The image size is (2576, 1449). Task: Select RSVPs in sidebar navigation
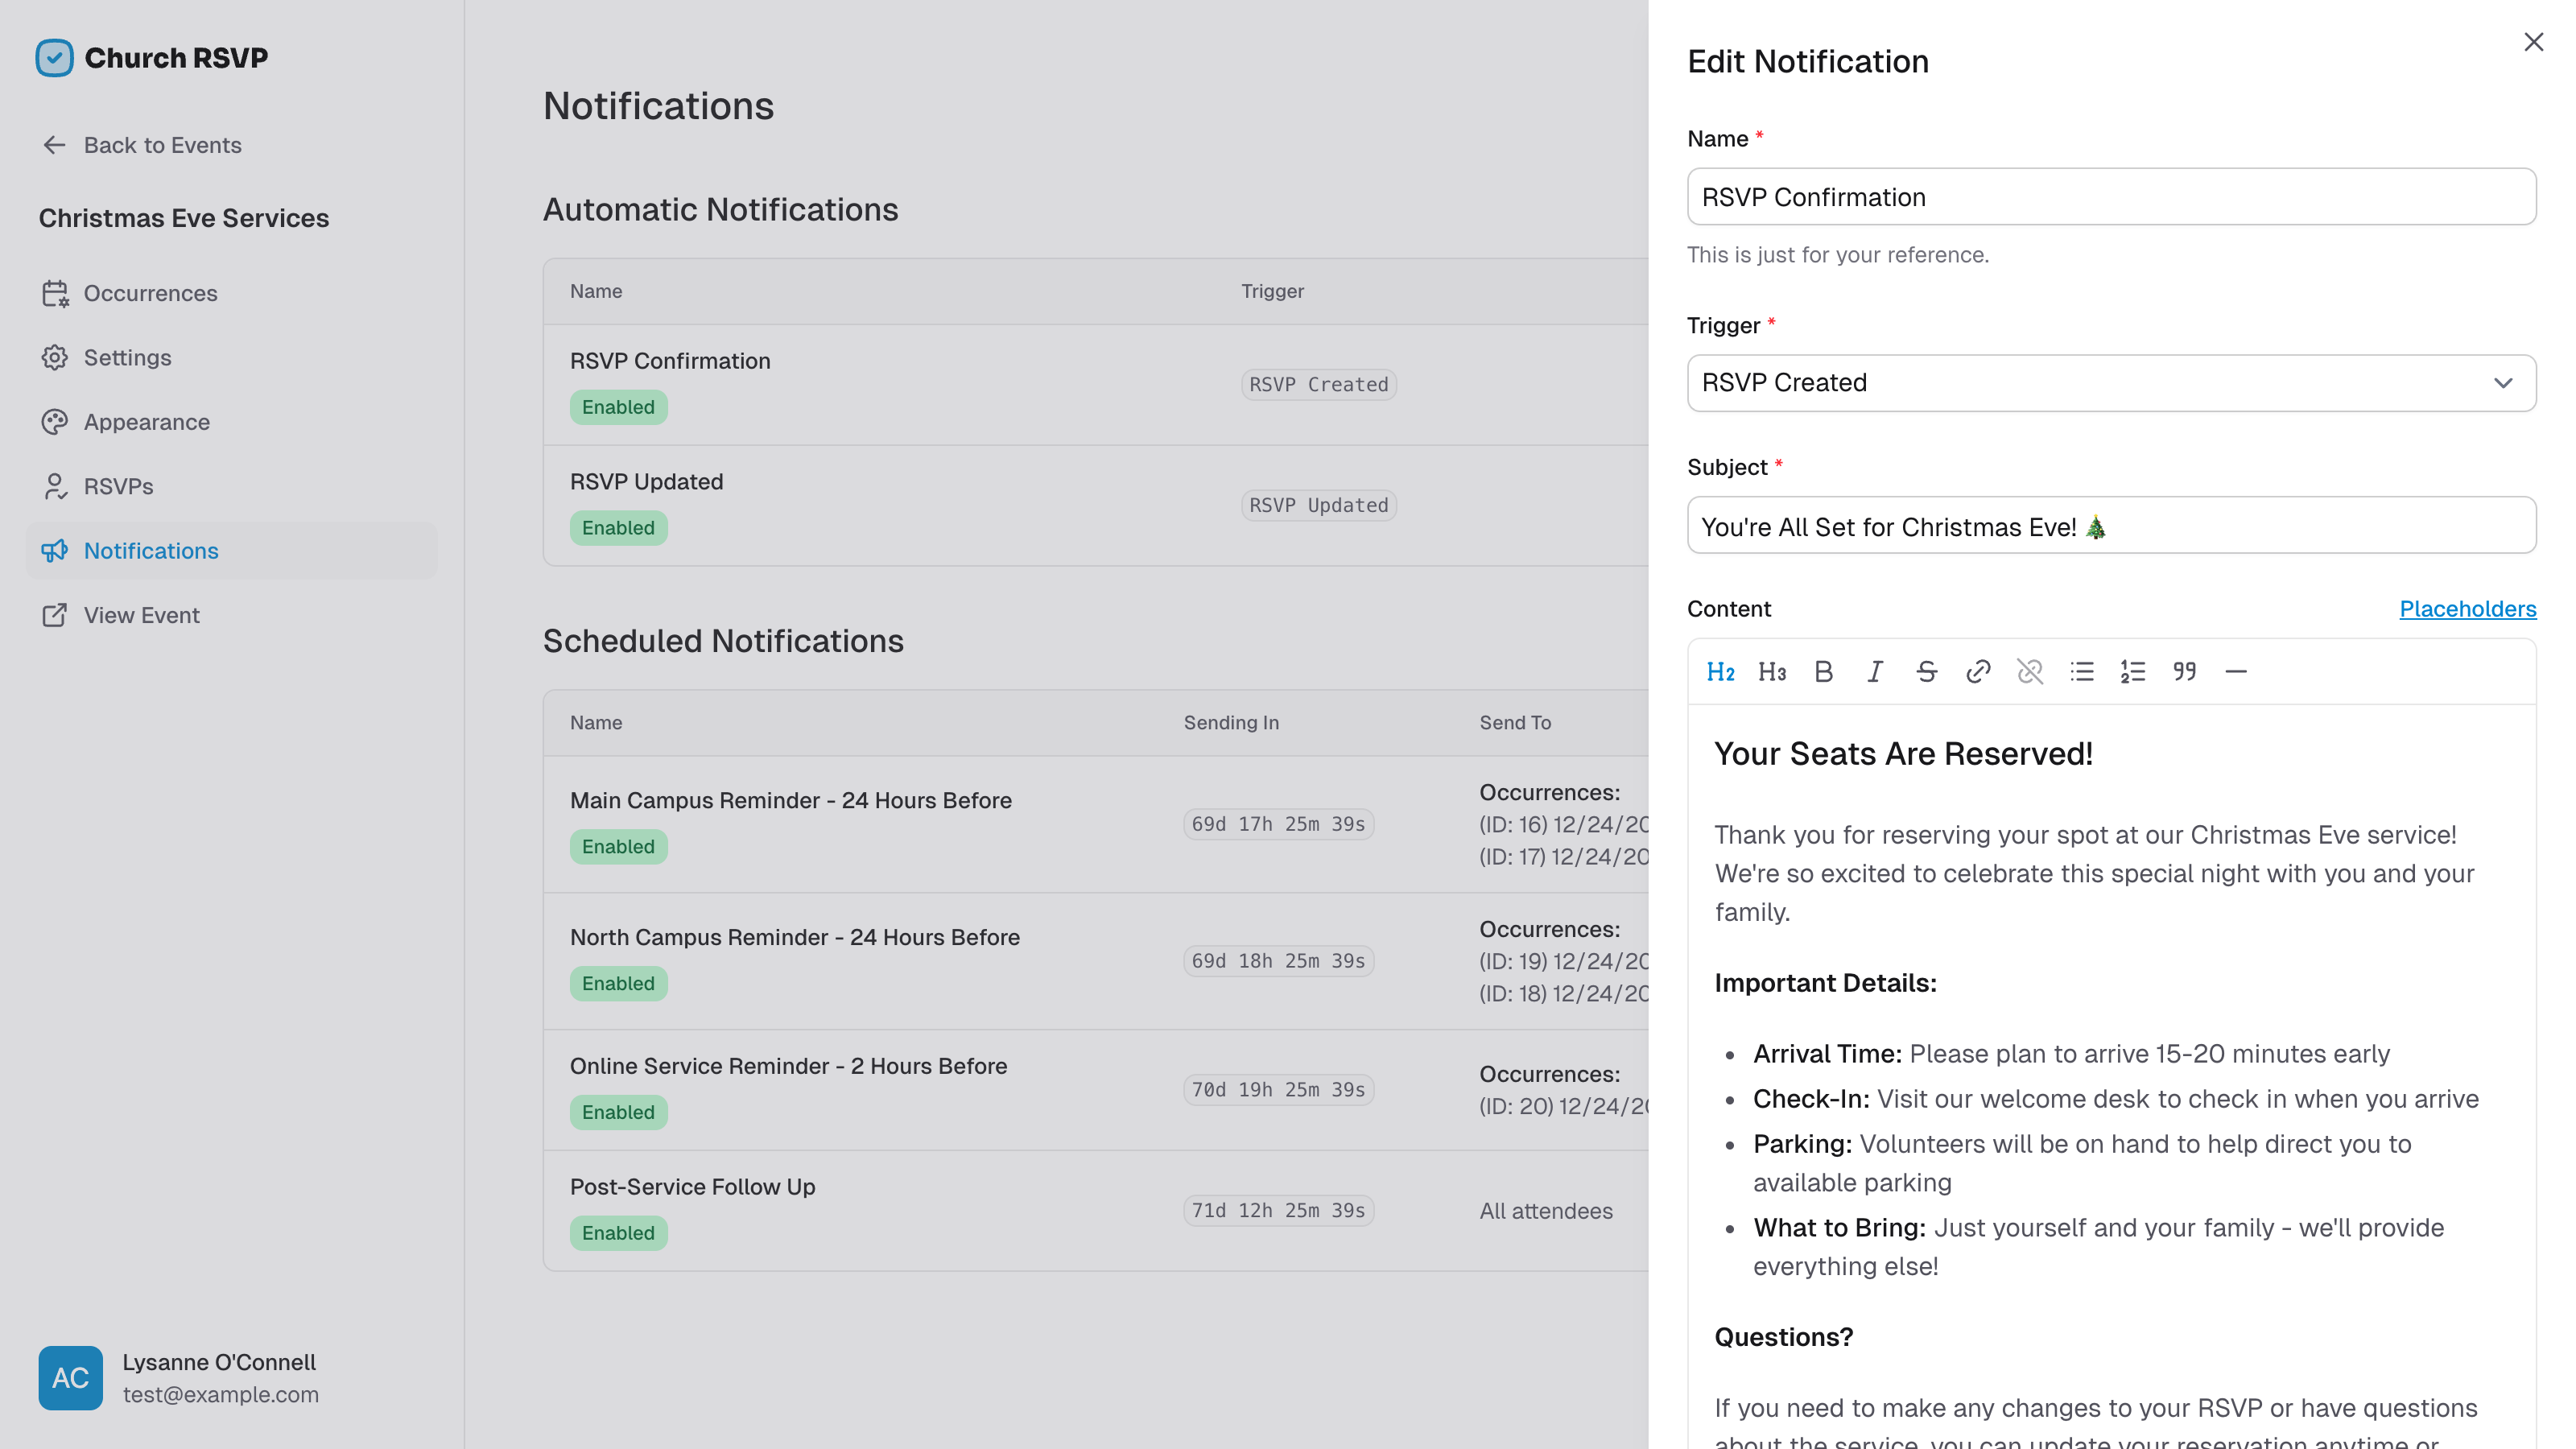pos(118,486)
